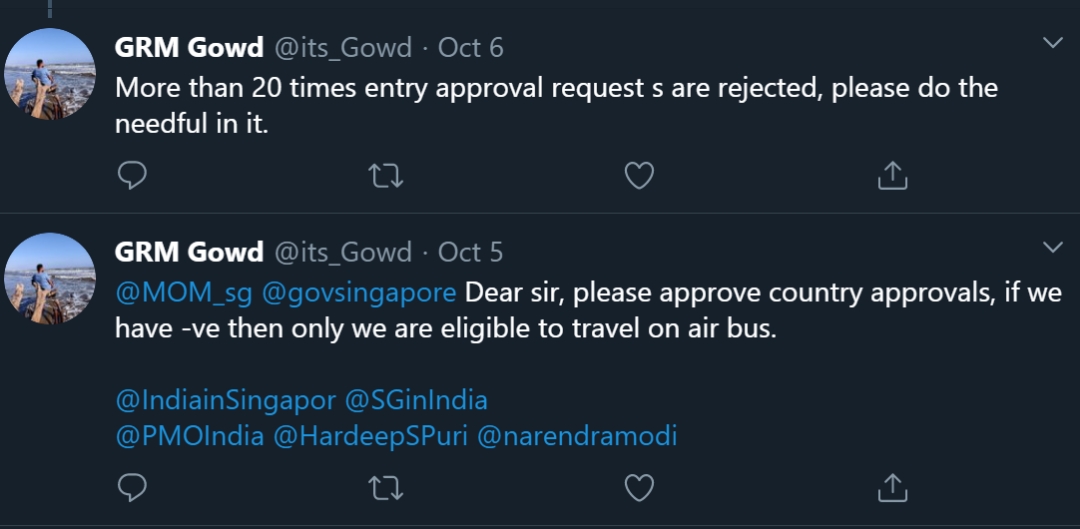The width and height of the screenshot is (1080, 529).
Task: Open the @narendramodi mention
Action: tap(577, 437)
